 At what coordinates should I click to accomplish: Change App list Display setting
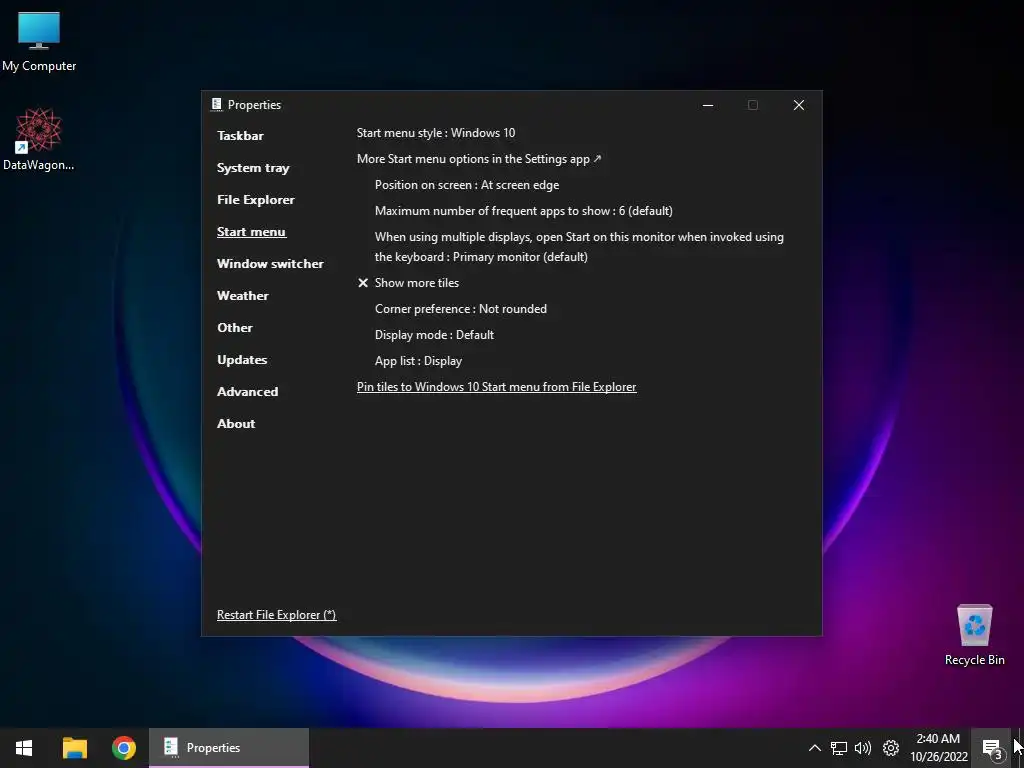[418, 361]
